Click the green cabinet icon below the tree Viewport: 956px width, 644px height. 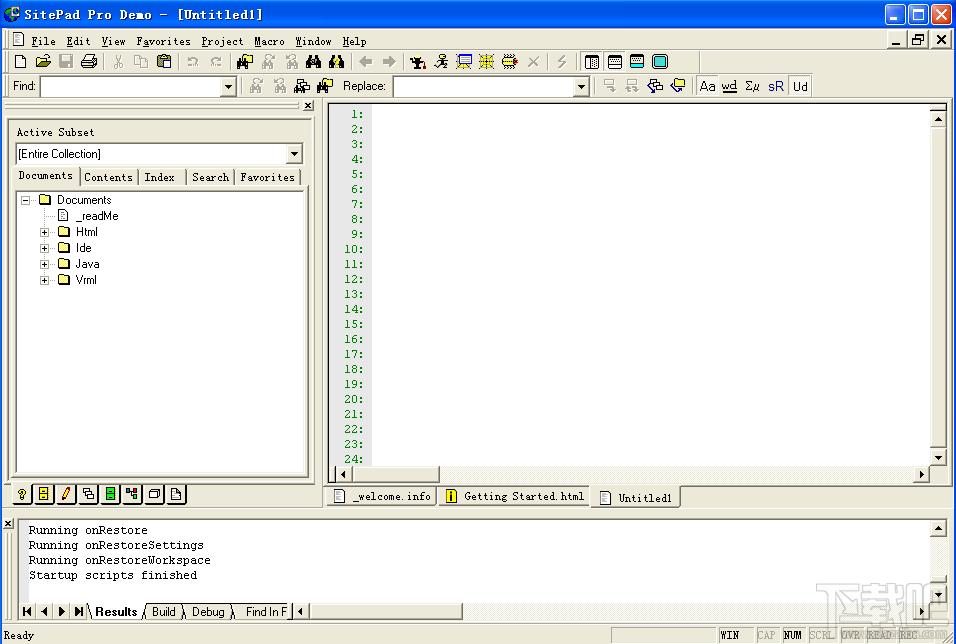[x=110, y=494]
